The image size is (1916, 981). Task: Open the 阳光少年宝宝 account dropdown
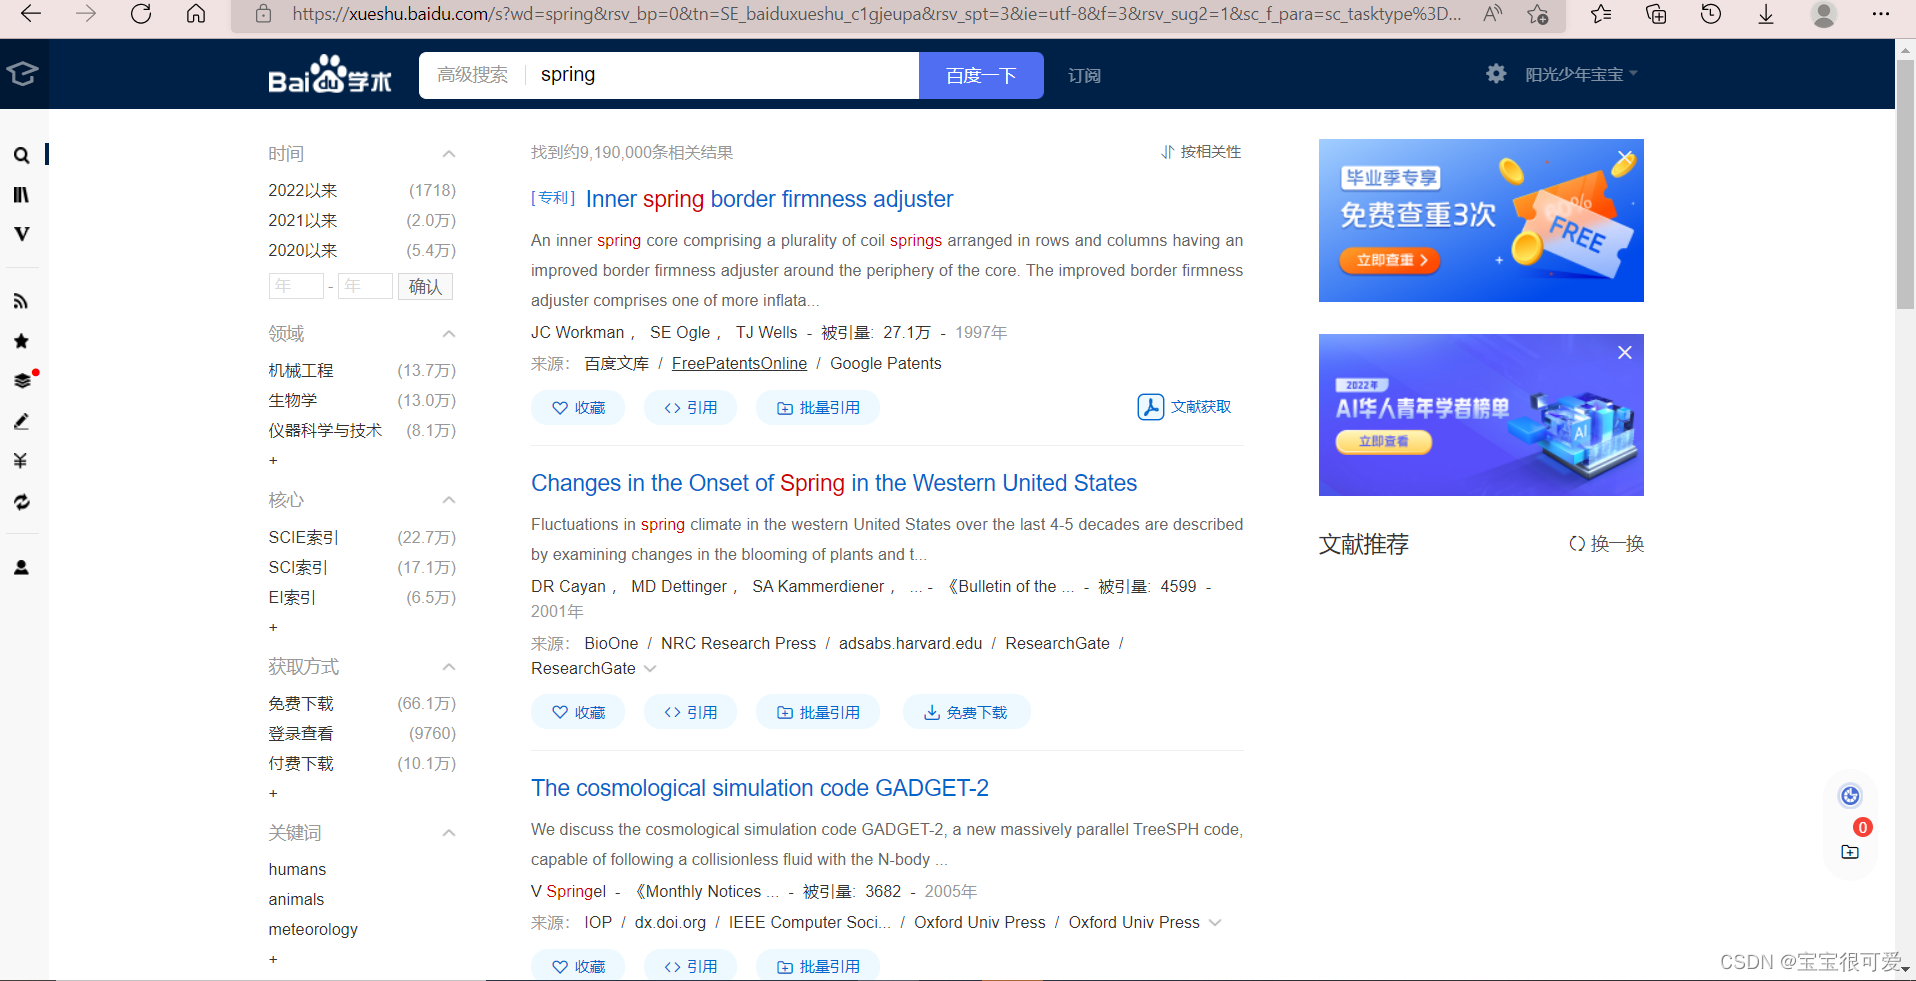coord(1581,74)
